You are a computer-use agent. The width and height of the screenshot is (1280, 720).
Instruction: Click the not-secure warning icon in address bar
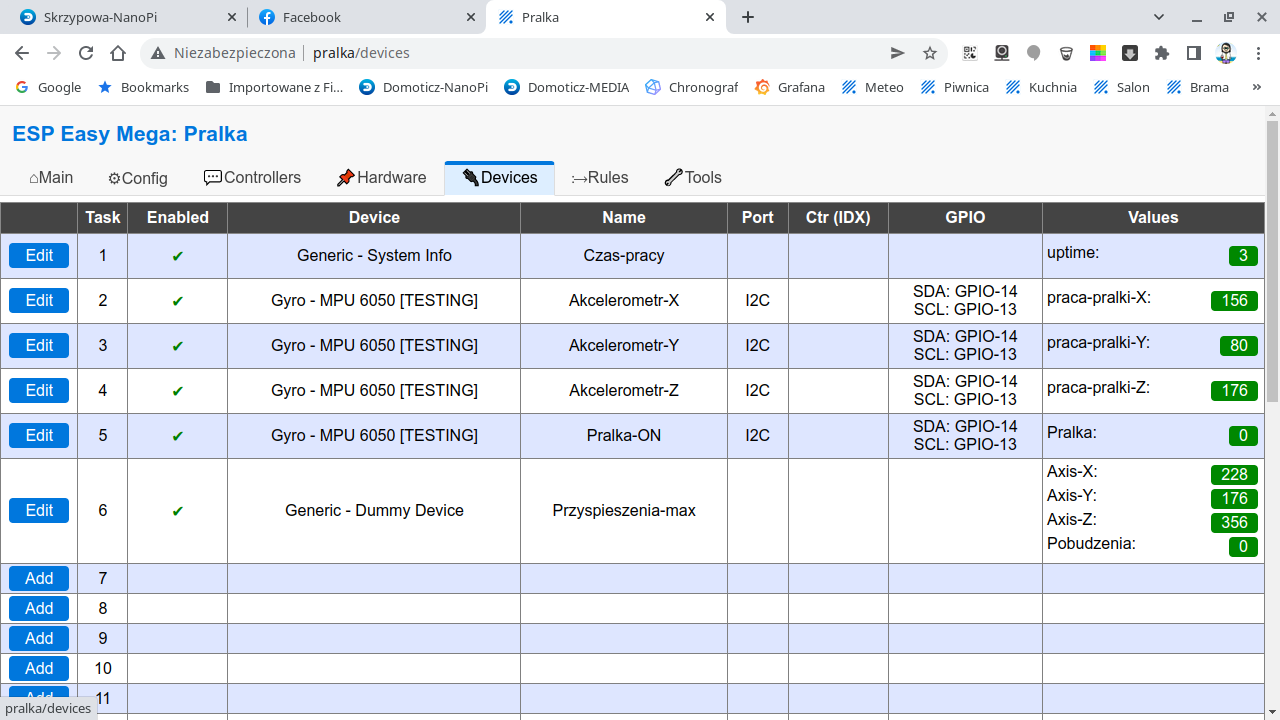158,53
